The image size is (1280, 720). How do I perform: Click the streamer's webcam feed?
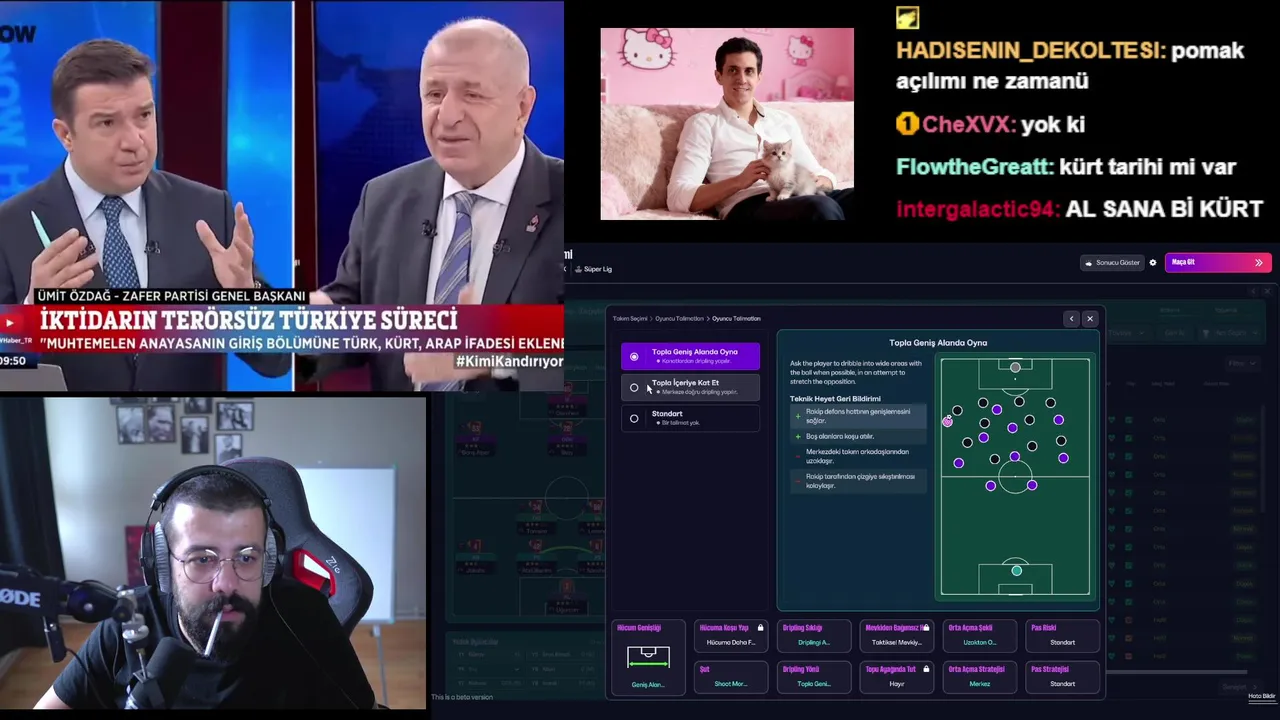click(x=213, y=553)
